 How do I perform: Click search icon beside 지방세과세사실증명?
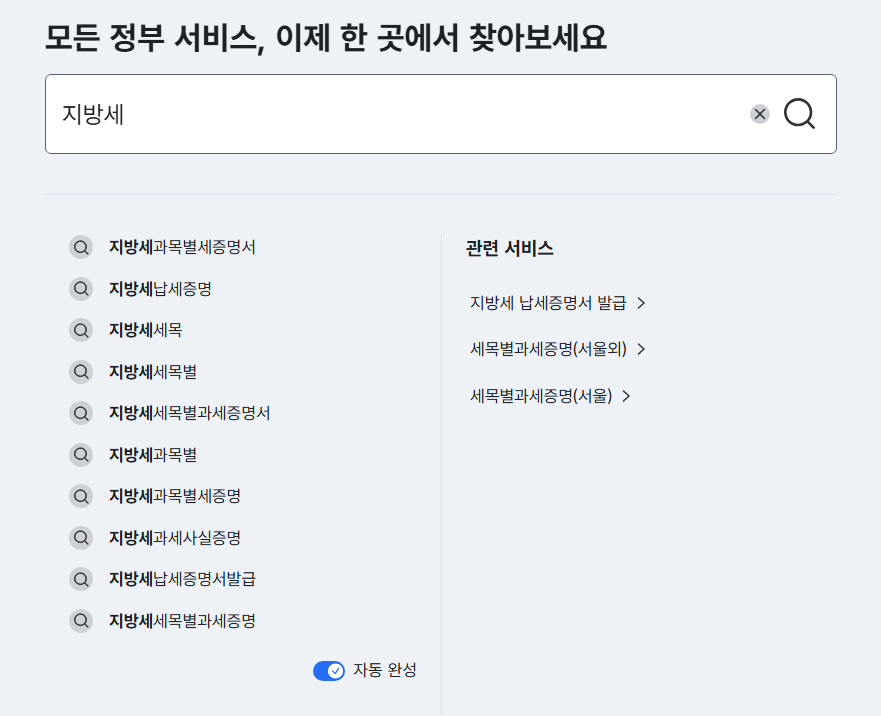(81, 538)
